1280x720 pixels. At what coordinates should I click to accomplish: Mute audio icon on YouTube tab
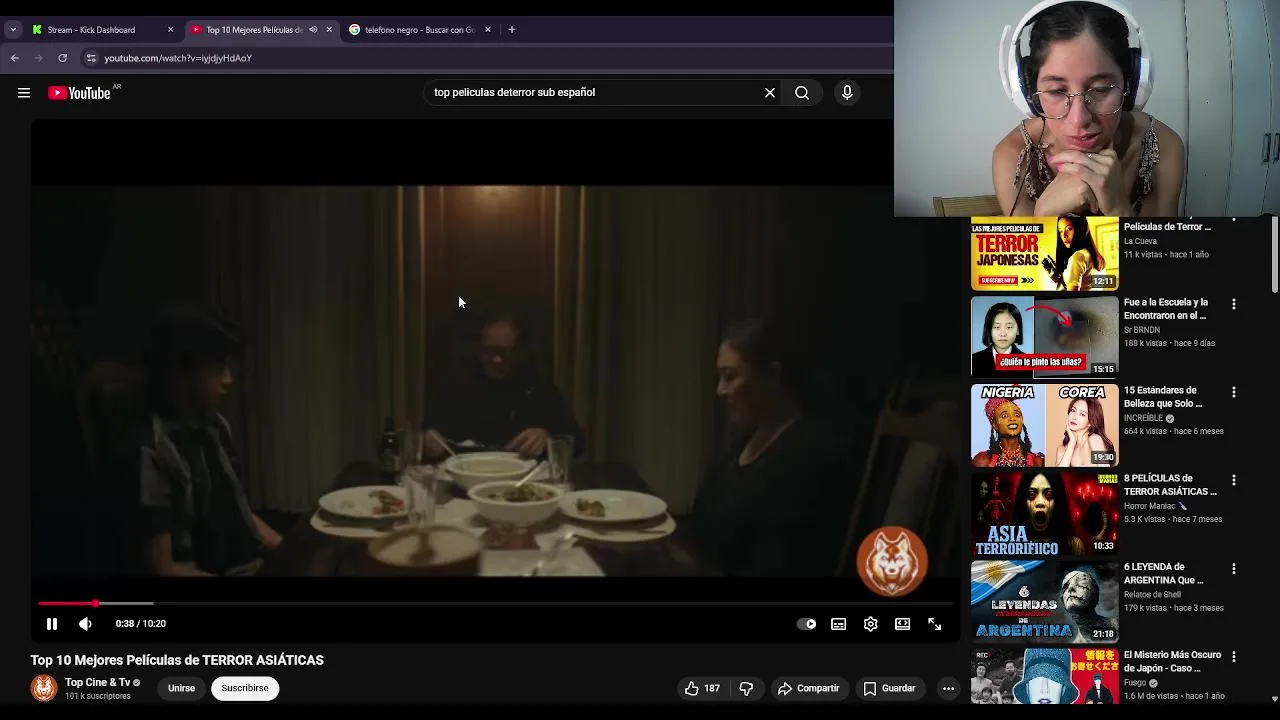click(313, 30)
